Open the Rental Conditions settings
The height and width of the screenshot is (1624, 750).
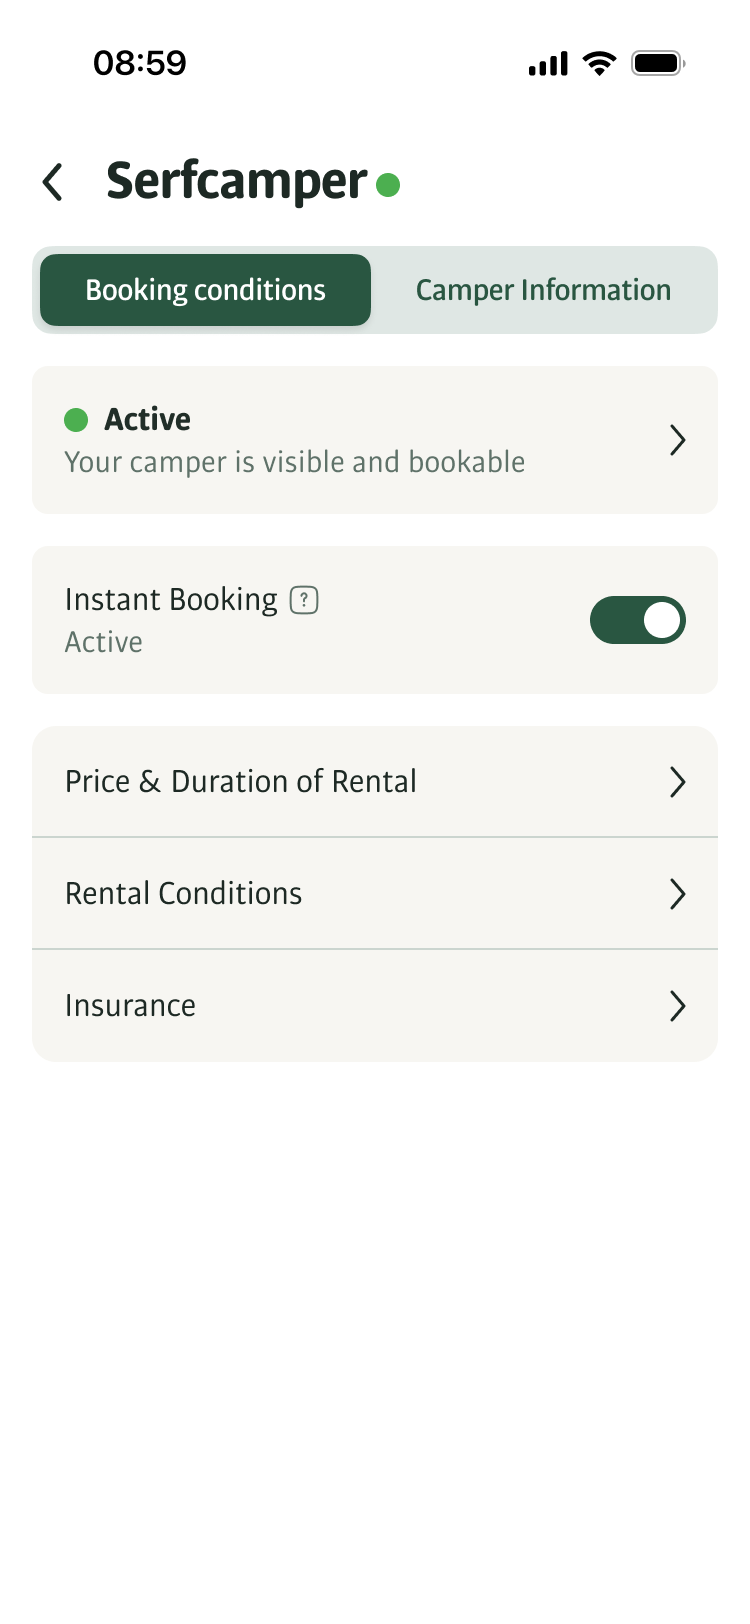(184, 894)
